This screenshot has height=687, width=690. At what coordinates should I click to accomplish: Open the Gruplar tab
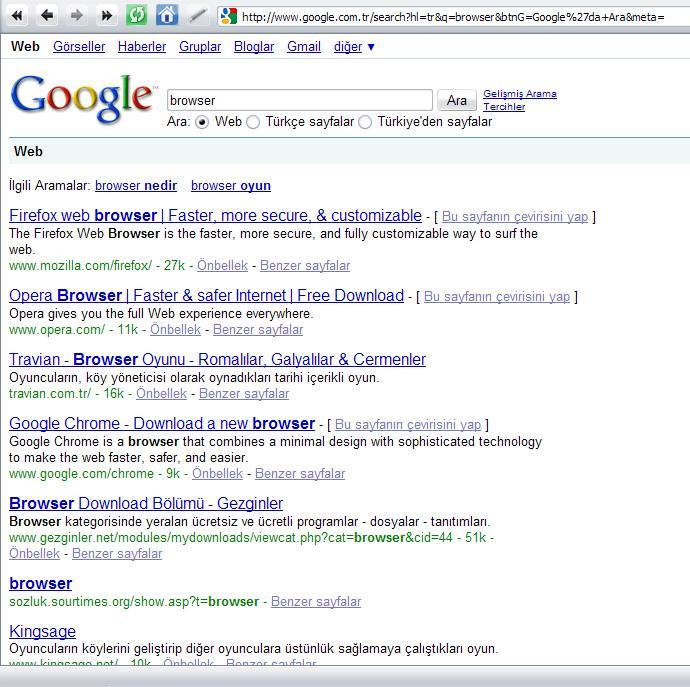click(200, 47)
